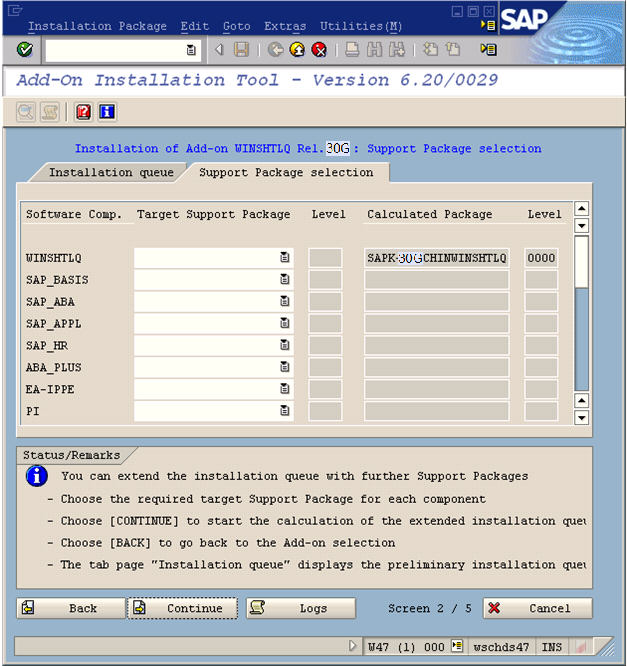Open SAP_HR target support package list

pyautogui.click(x=285, y=345)
